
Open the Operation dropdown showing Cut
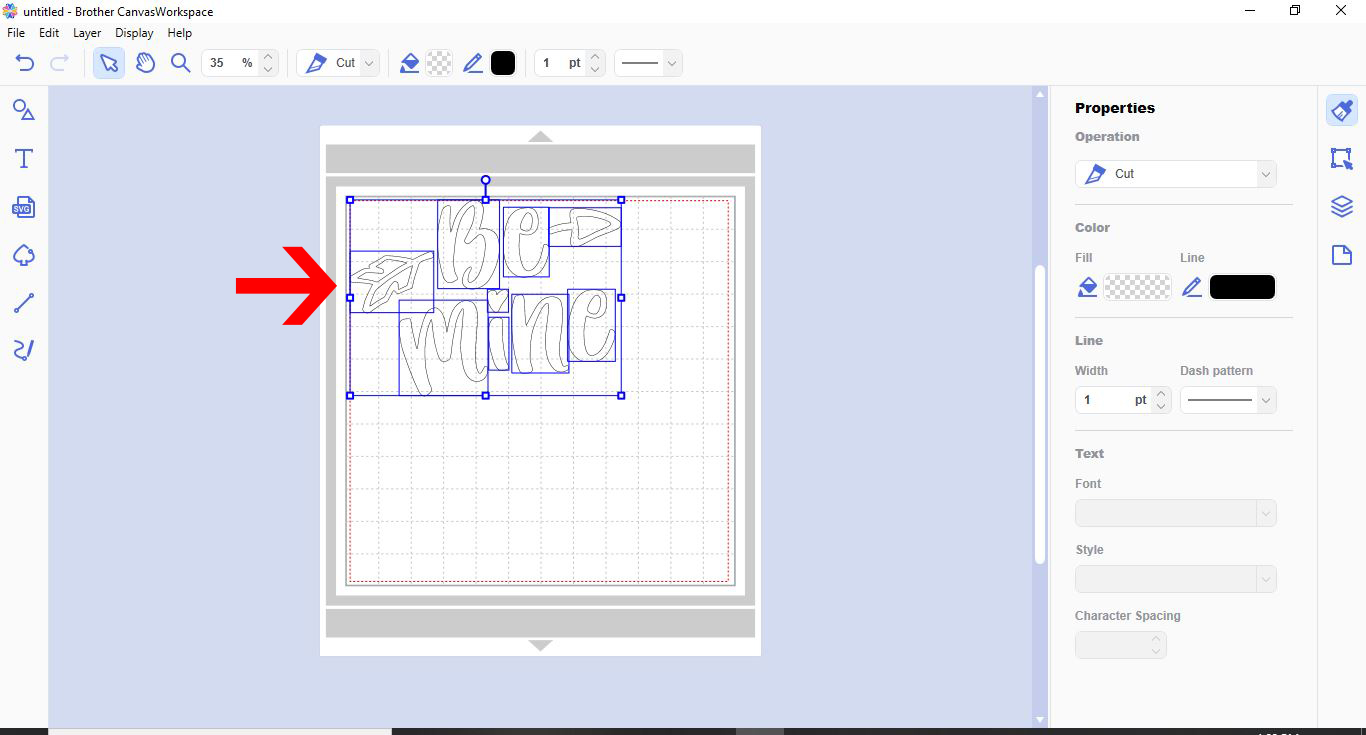(x=1175, y=173)
